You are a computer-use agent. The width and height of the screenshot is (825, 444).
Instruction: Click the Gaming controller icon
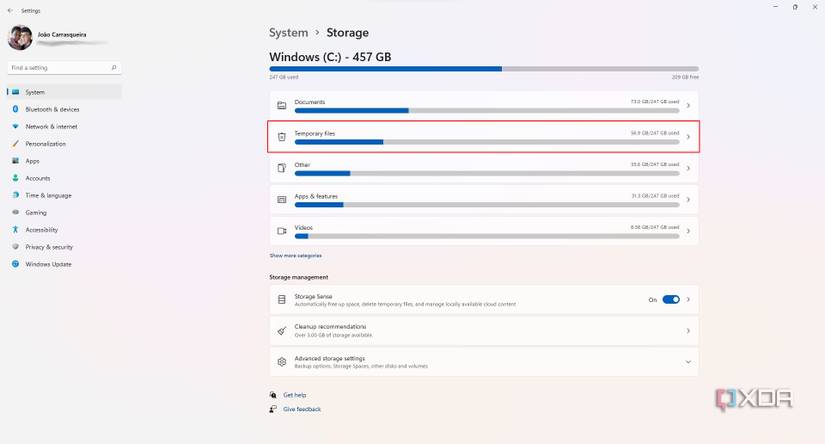pyautogui.click(x=15, y=213)
